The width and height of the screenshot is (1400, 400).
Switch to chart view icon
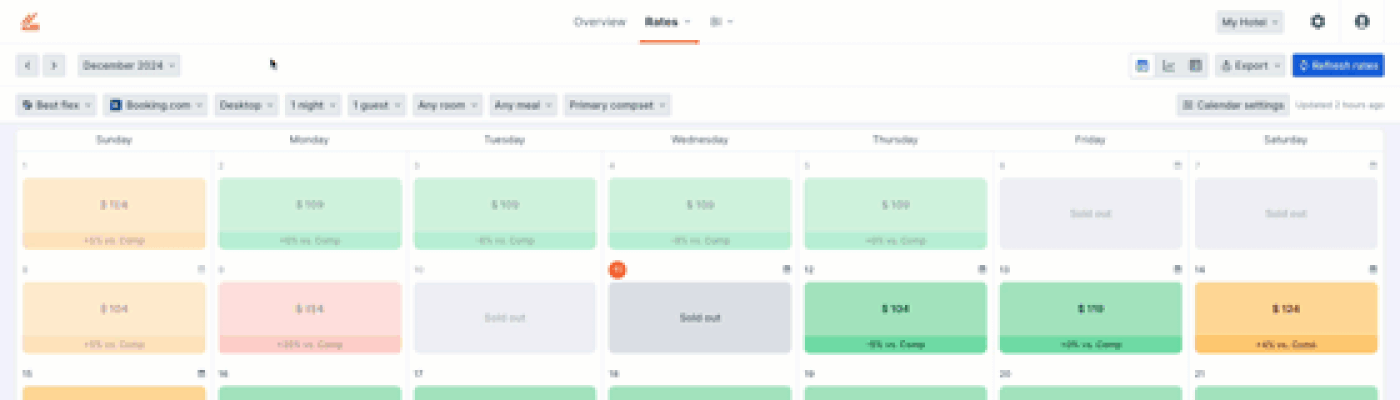[1168, 66]
